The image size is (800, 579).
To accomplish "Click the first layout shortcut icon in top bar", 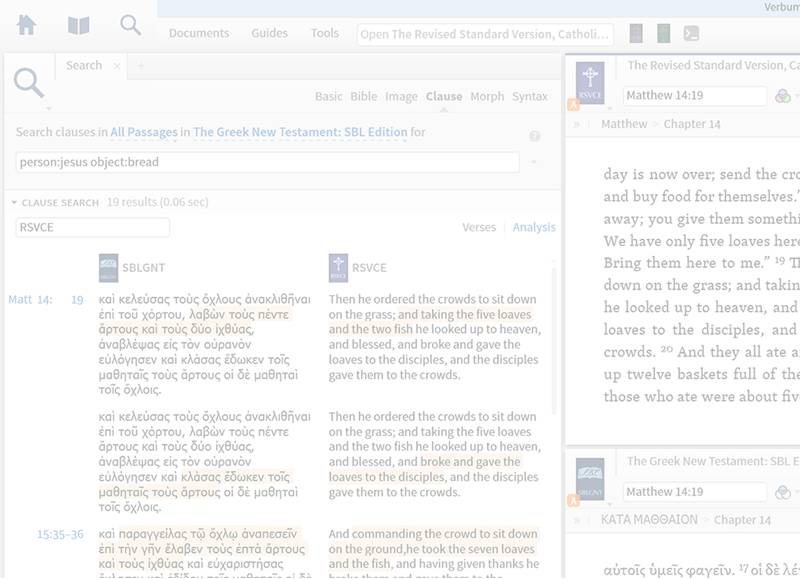I will point(636,34).
